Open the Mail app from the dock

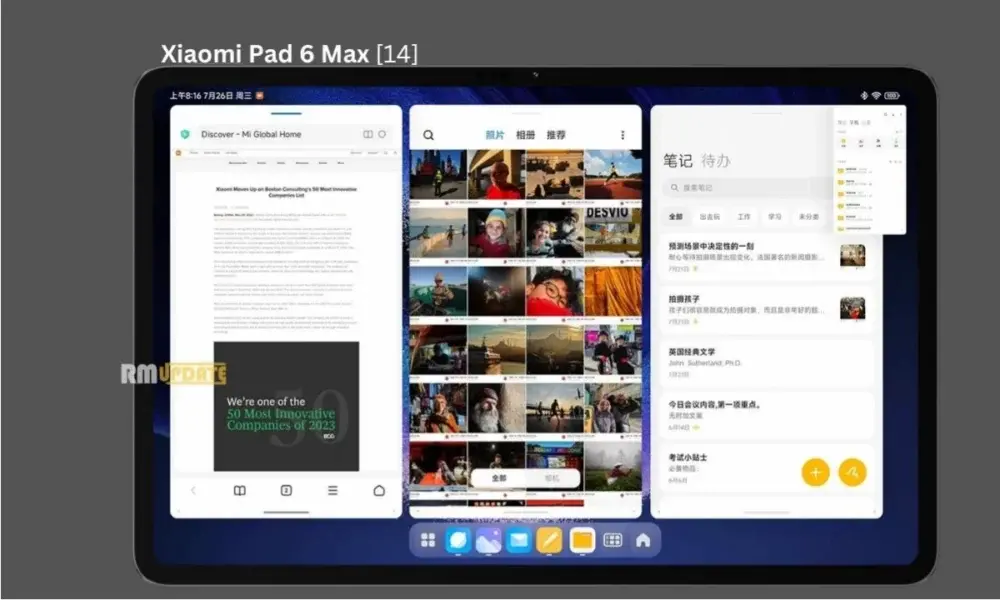tap(517, 540)
